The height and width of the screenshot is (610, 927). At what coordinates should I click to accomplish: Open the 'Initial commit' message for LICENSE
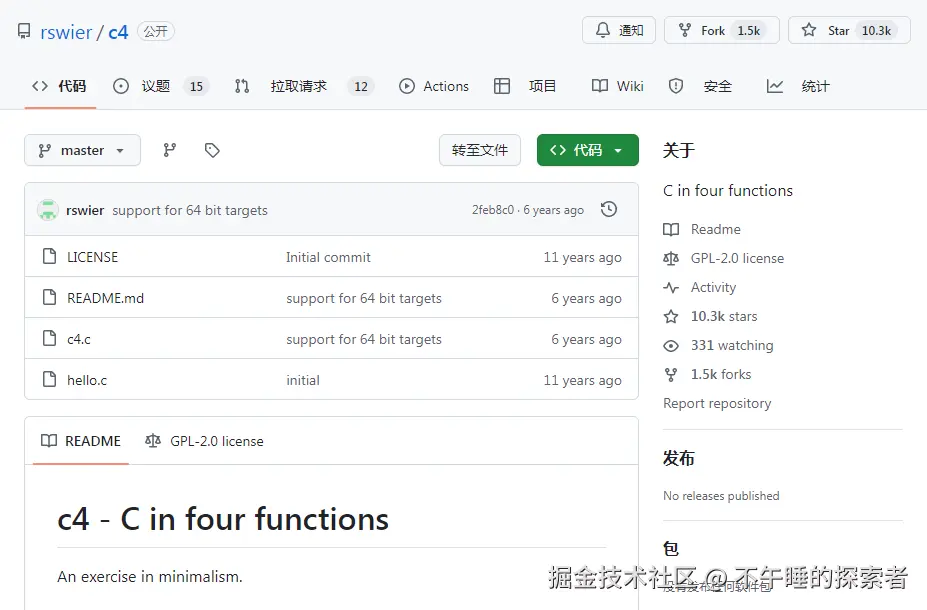point(328,257)
